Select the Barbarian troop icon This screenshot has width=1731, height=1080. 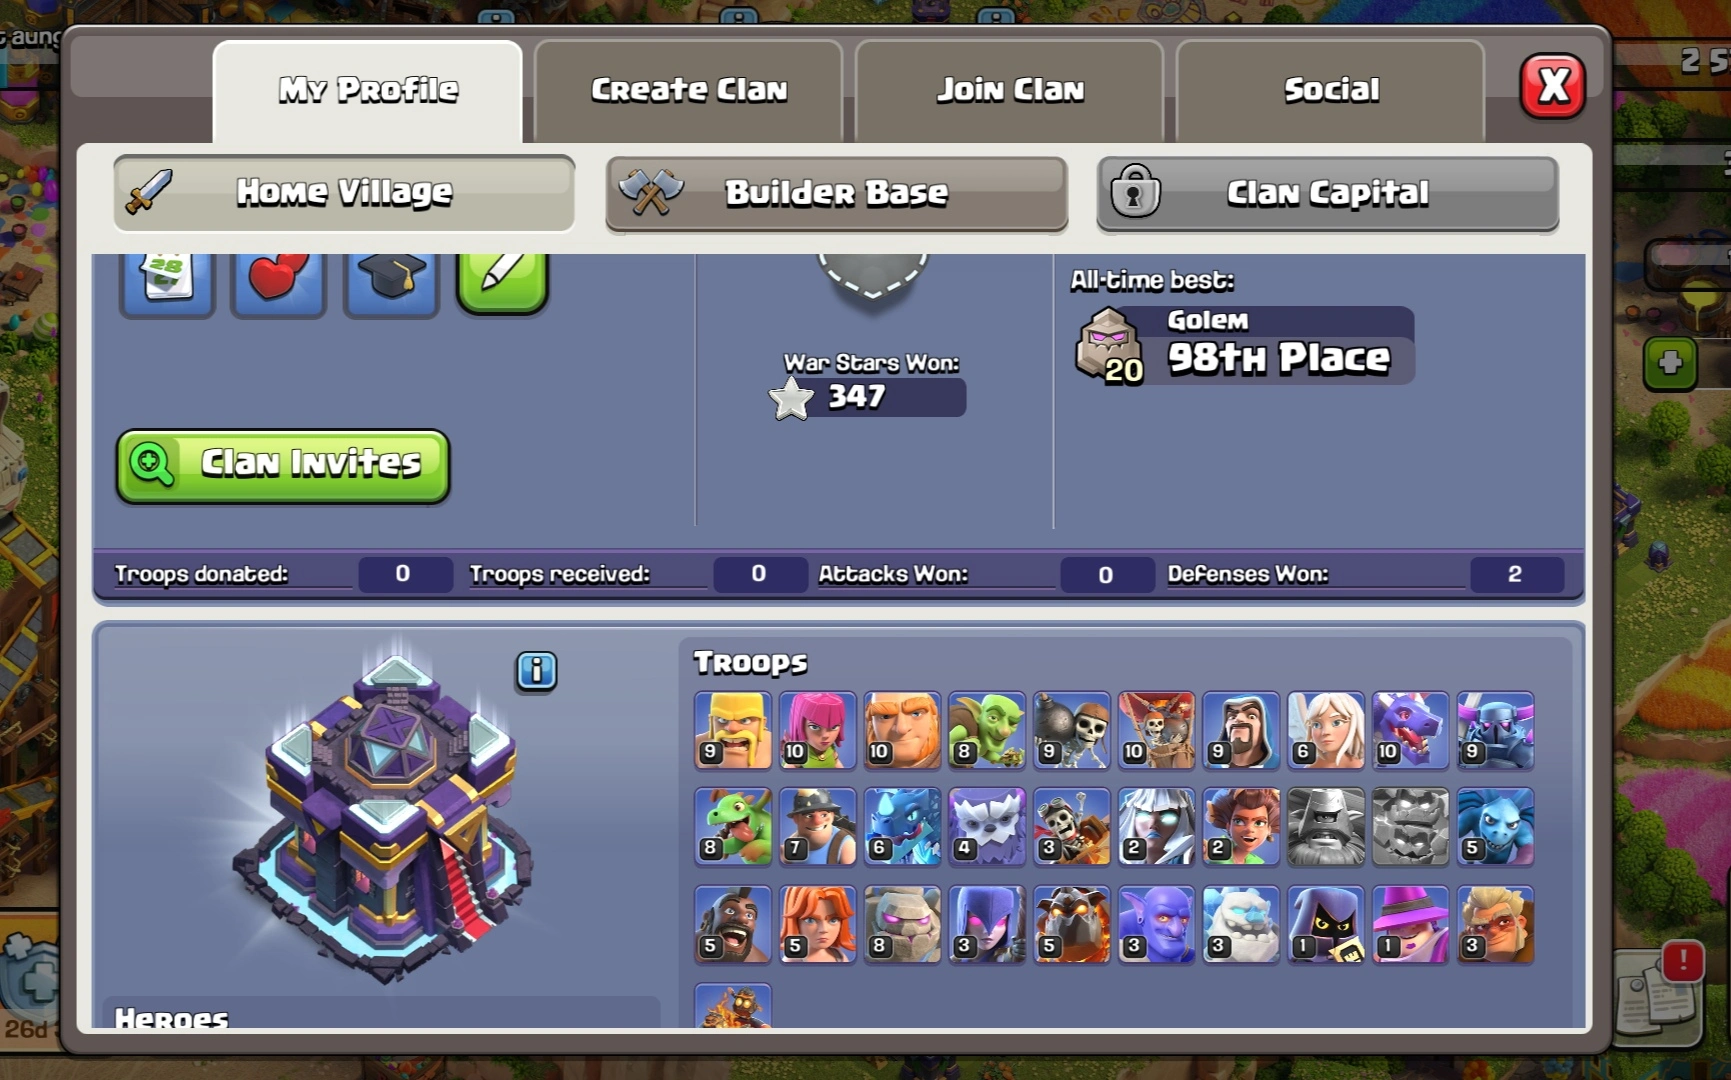point(733,730)
